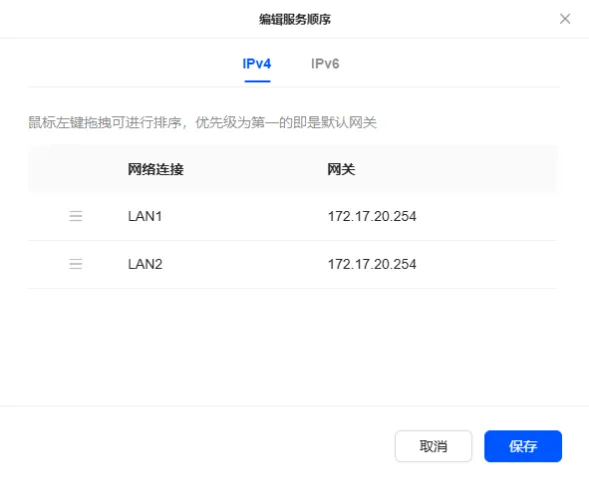Click the drag-to-sort hint text
Viewport: 589px width, 483px height.
point(202,122)
